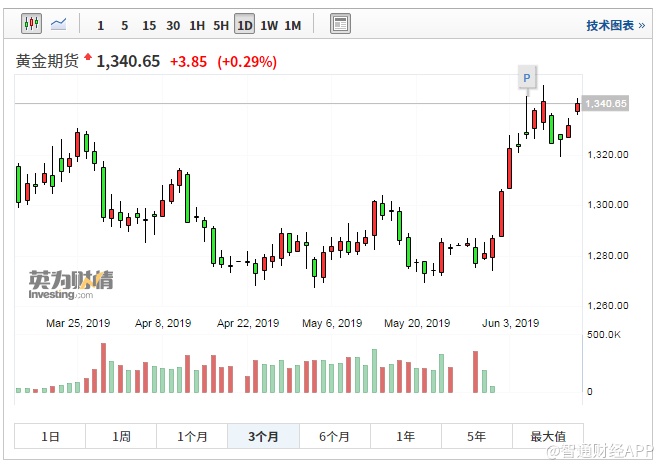The image size is (664, 470).
Task: Switch interval to 1W
Action: pyautogui.click(x=269, y=25)
